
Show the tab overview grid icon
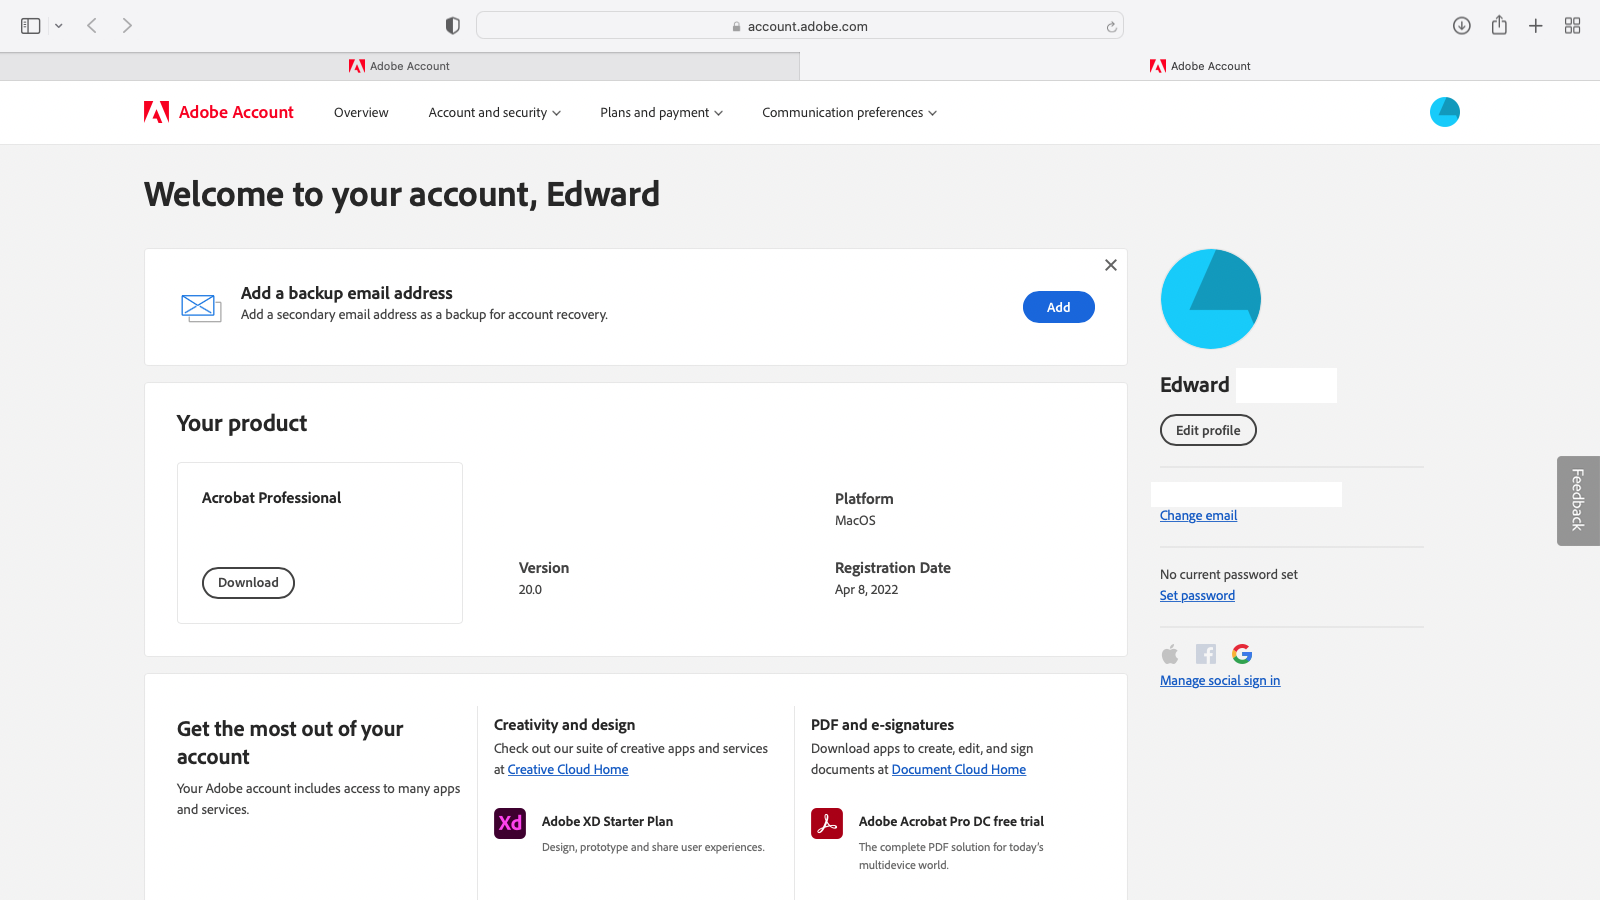point(1573,26)
